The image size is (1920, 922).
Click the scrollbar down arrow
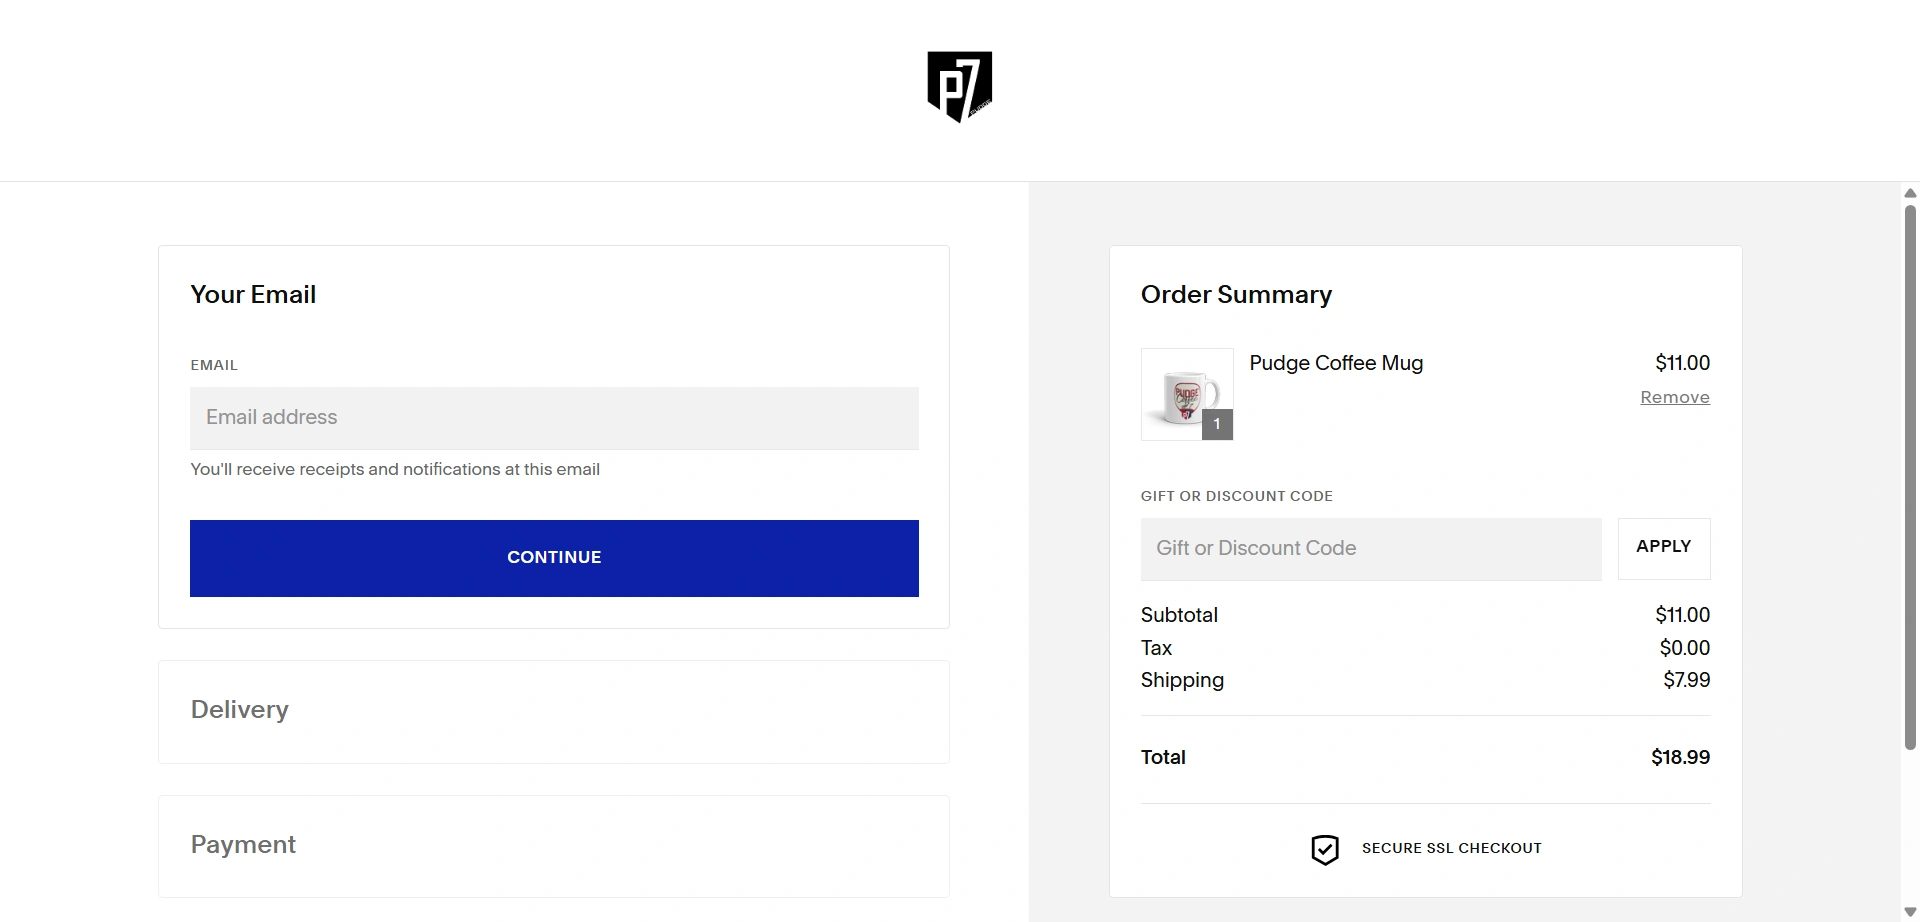tap(1910, 912)
